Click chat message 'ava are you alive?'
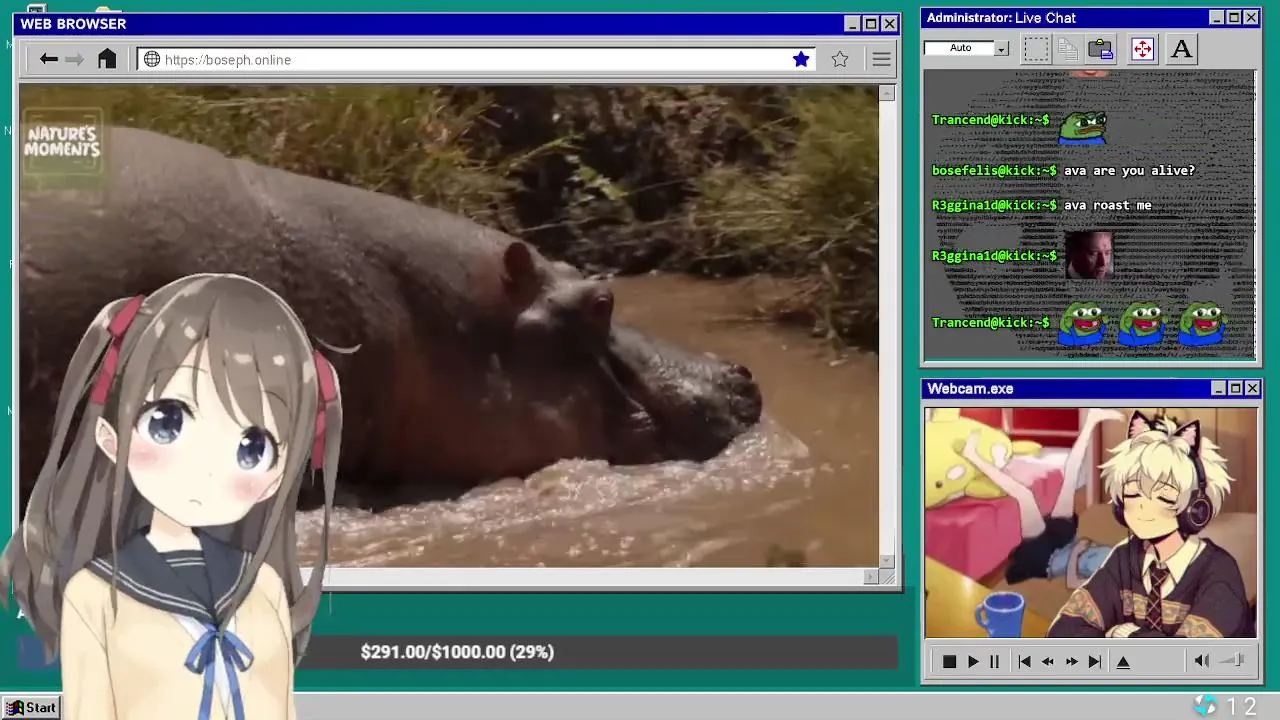The image size is (1280, 720). pos(1129,171)
